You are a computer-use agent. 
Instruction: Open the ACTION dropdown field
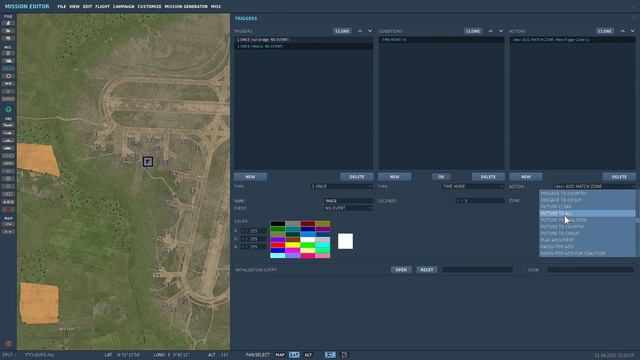pyautogui.click(x=594, y=187)
